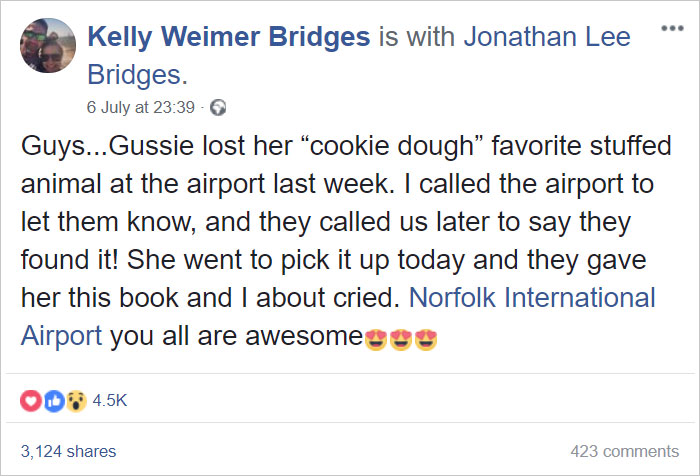Viewport: 700px width, 476px height.
Task: Click the word Airport in tagged link
Action: (62, 336)
